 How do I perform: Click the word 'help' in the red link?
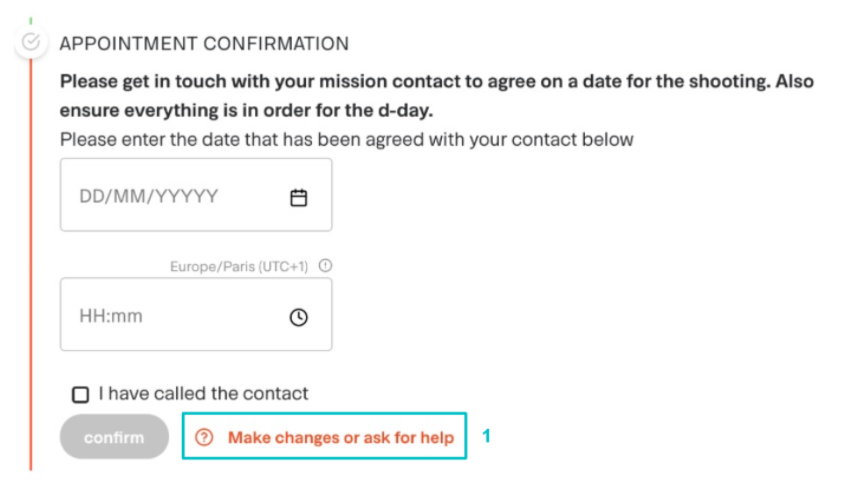(437, 437)
